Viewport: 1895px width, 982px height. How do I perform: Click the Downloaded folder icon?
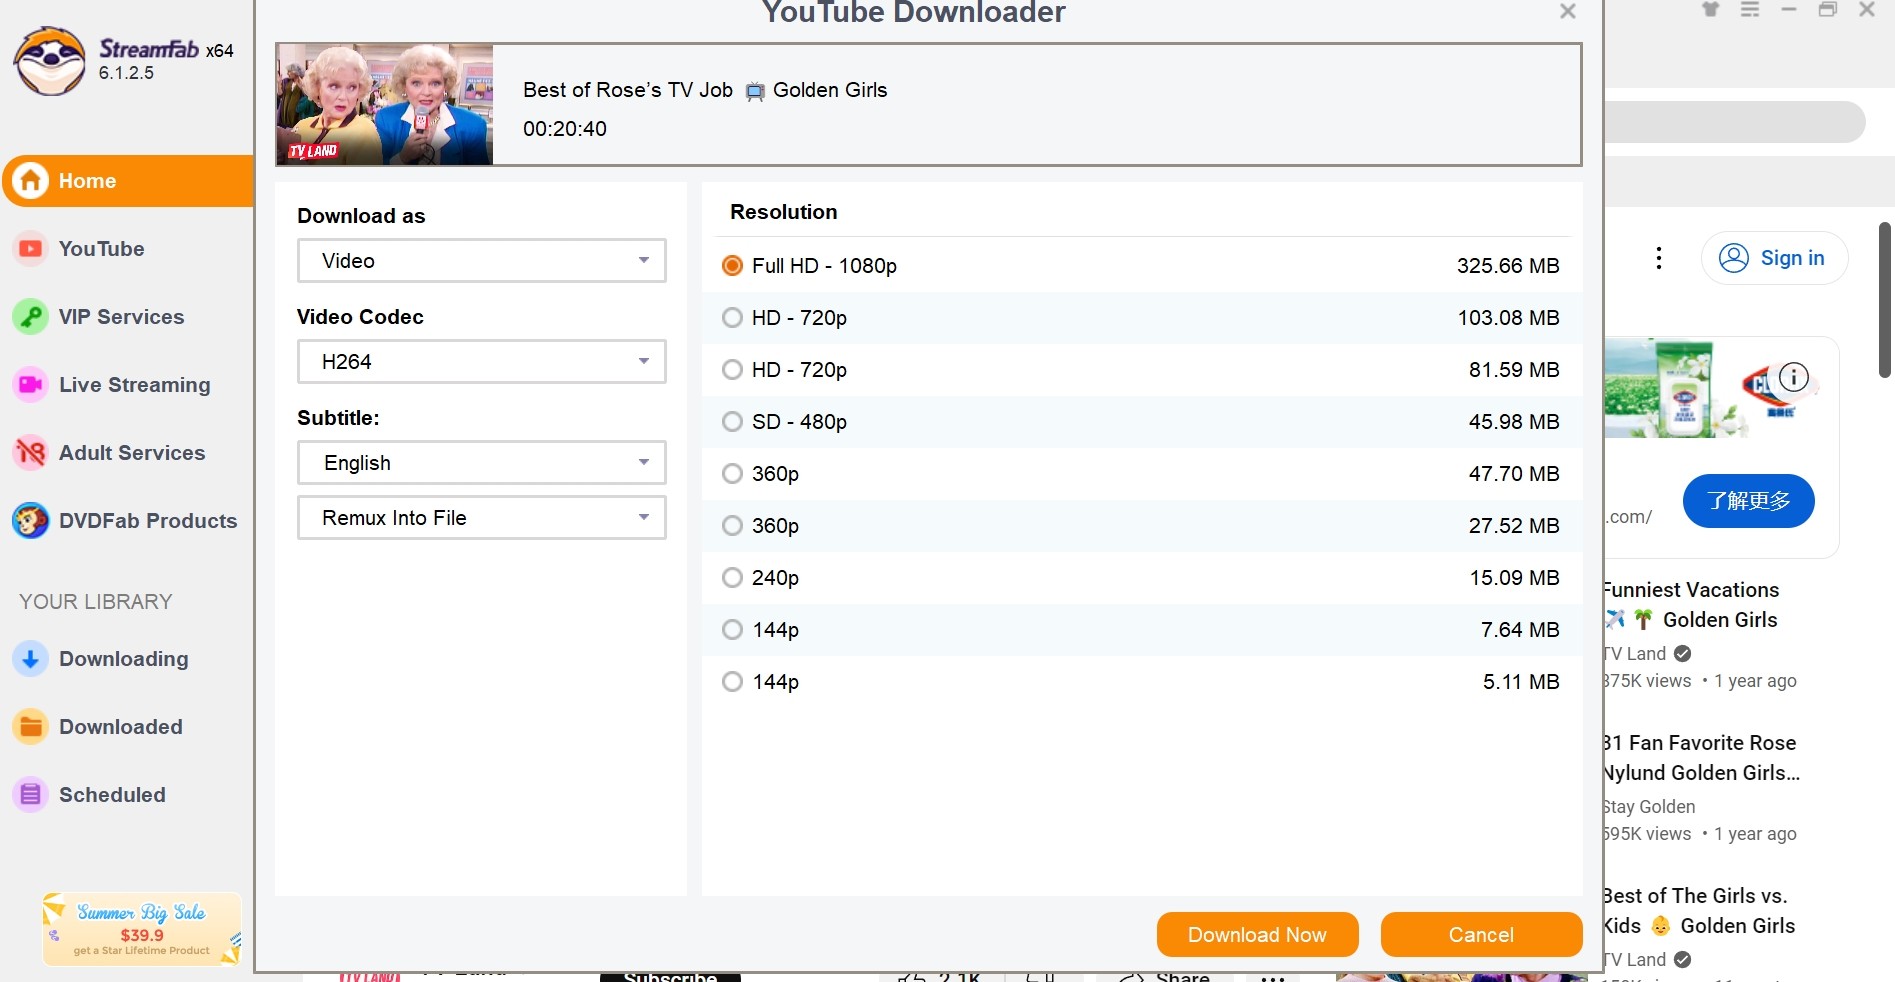[31, 727]
